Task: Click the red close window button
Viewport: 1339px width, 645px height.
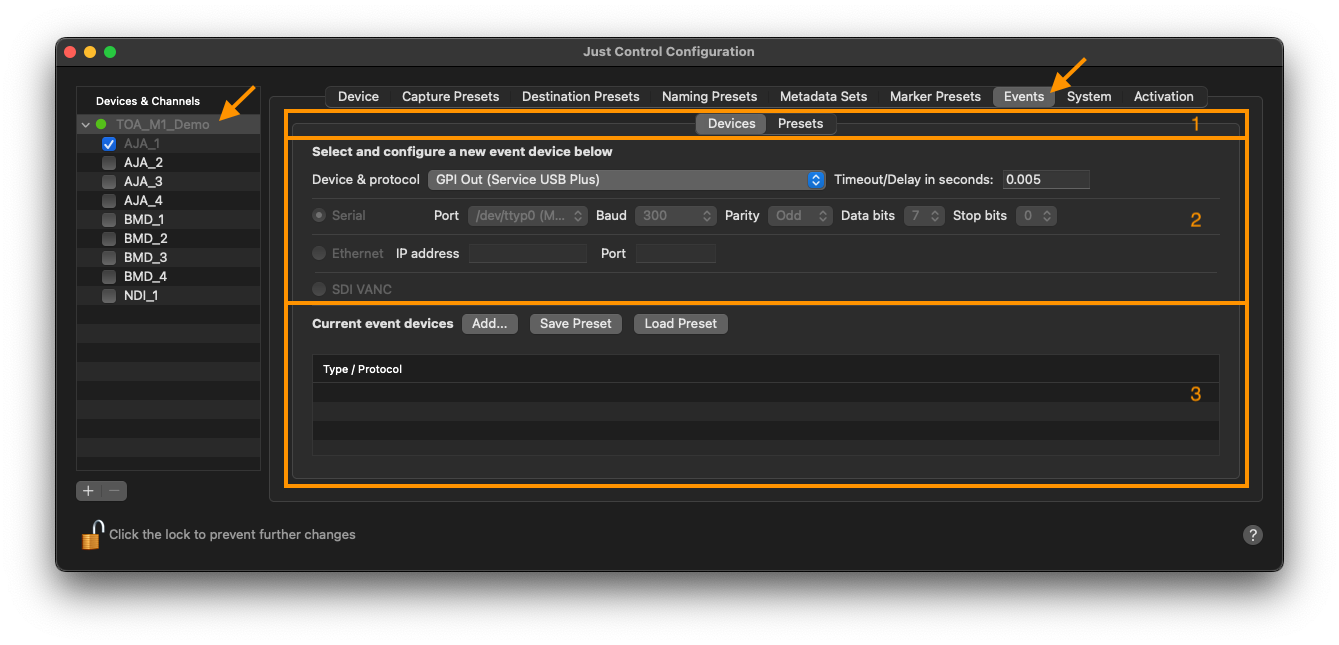Action: (70, 52)
